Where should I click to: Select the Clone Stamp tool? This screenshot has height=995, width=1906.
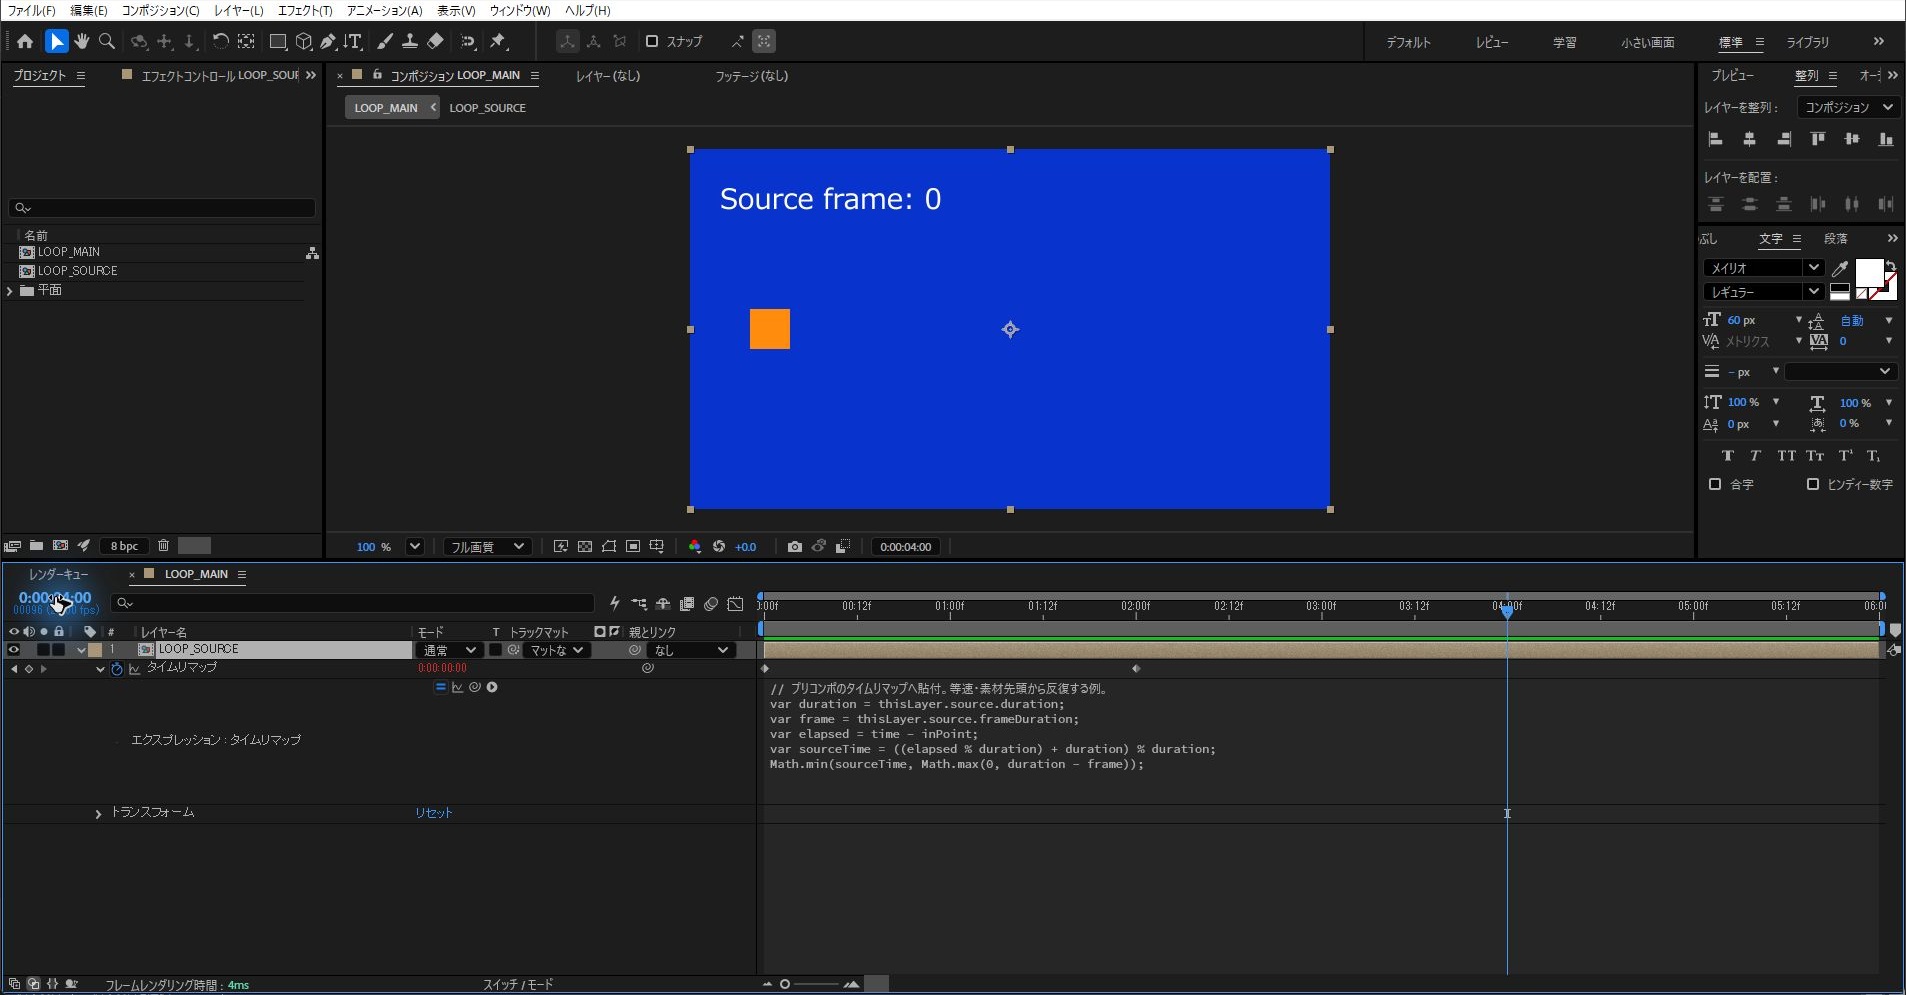coord(410,41)
